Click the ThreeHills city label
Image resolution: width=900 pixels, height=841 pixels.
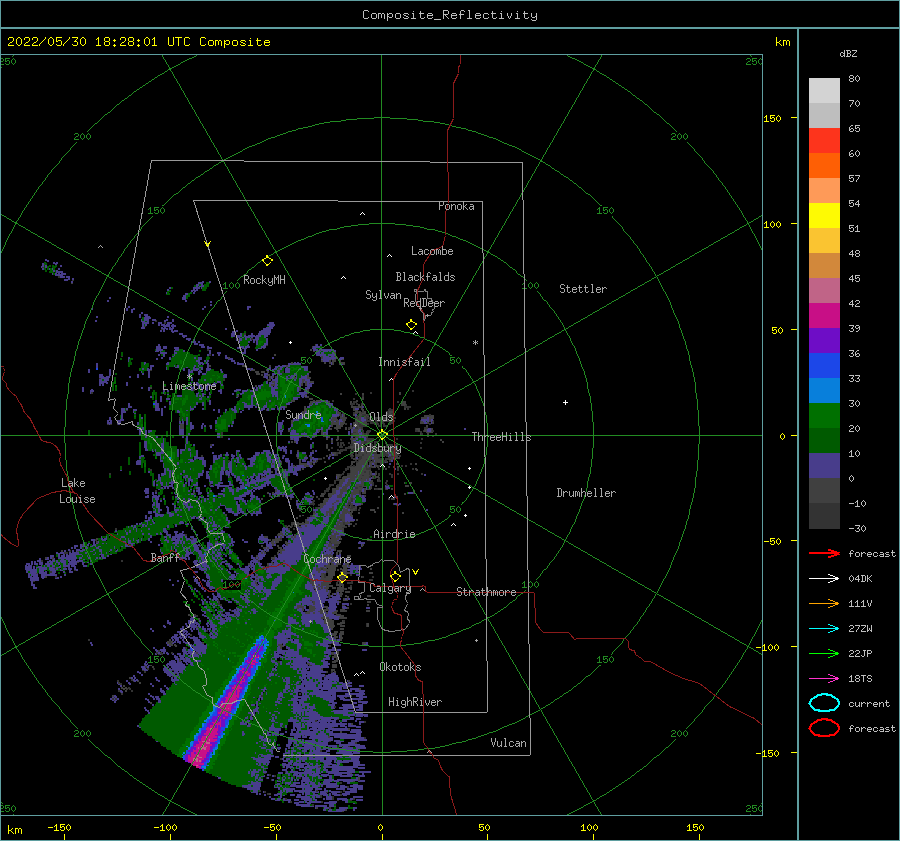click(x=501, y=437)
